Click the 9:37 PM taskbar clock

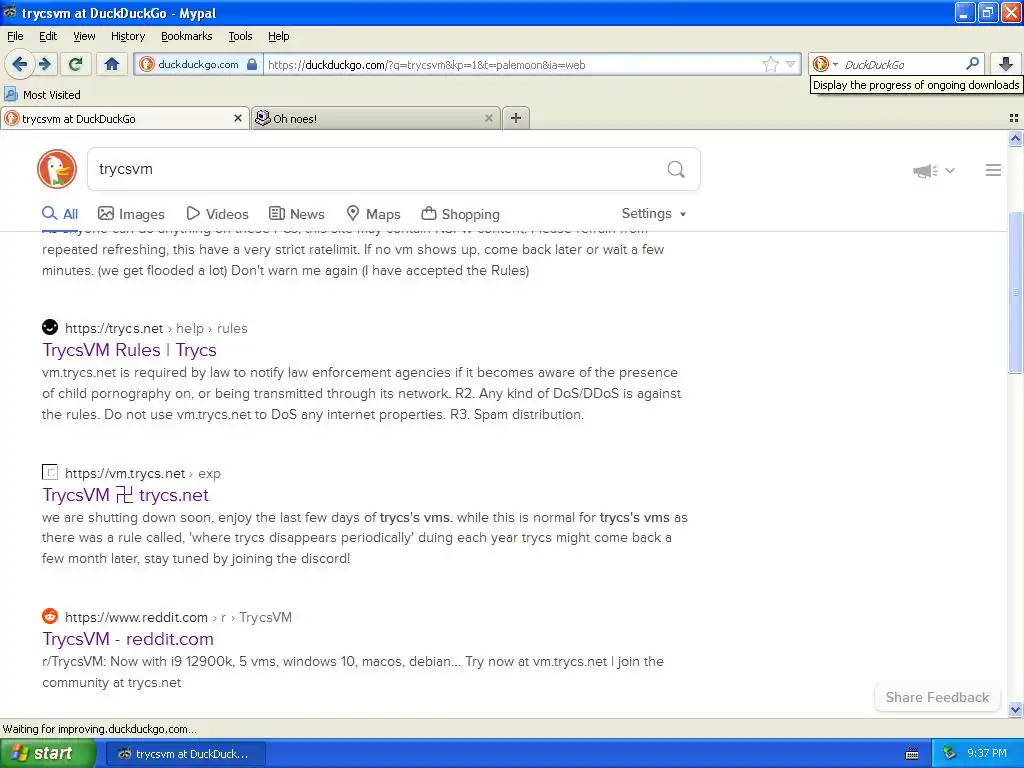click(986, 754)
